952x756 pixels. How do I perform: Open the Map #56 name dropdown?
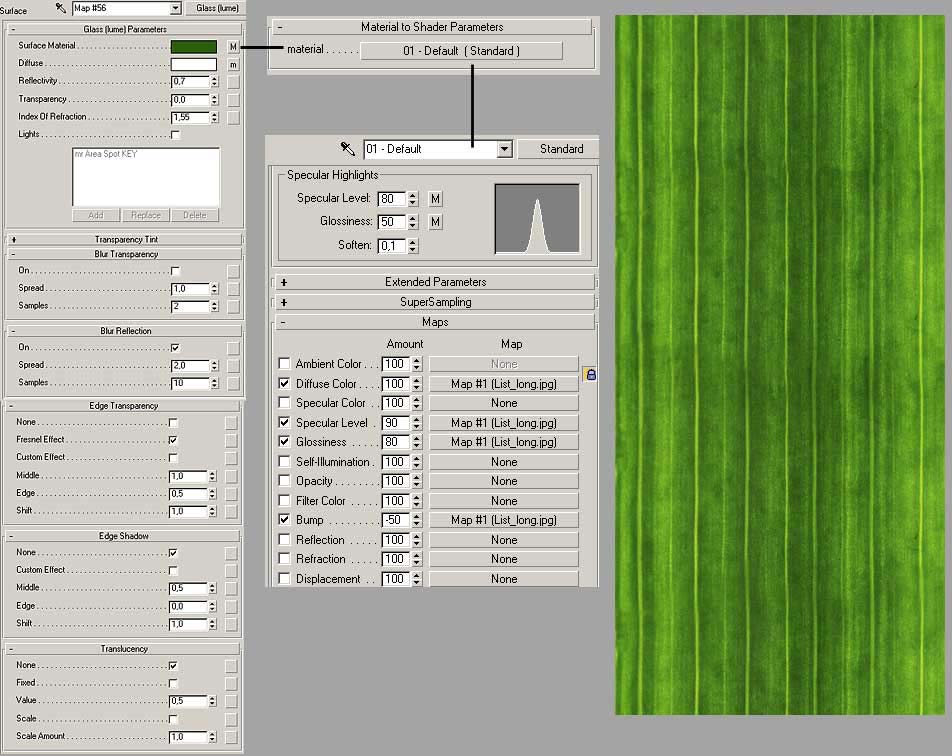tap(176, 8)
